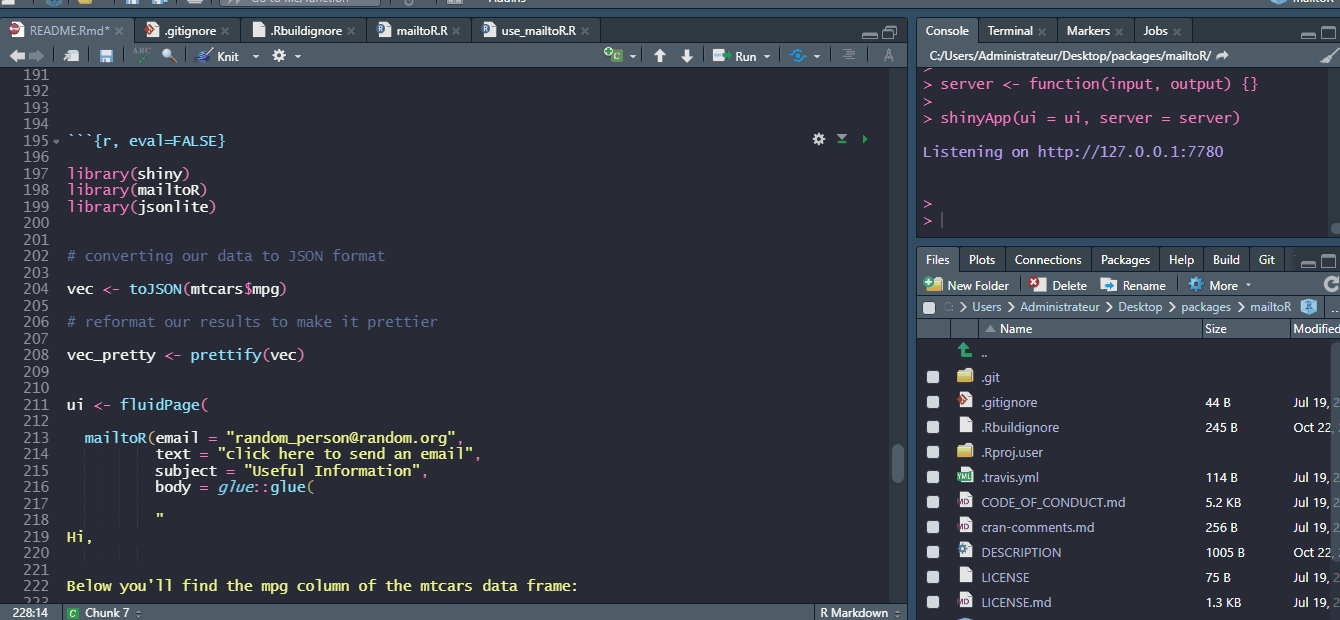Switch to the Plots tab
Image resolution: width=1340 pixels, height=620 pixels.
coord(982,259)
